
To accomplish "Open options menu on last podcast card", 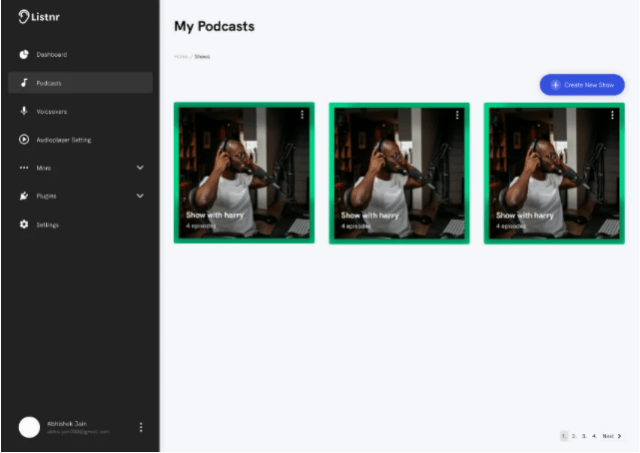I will pyautogui.click(x=612, y=115).
